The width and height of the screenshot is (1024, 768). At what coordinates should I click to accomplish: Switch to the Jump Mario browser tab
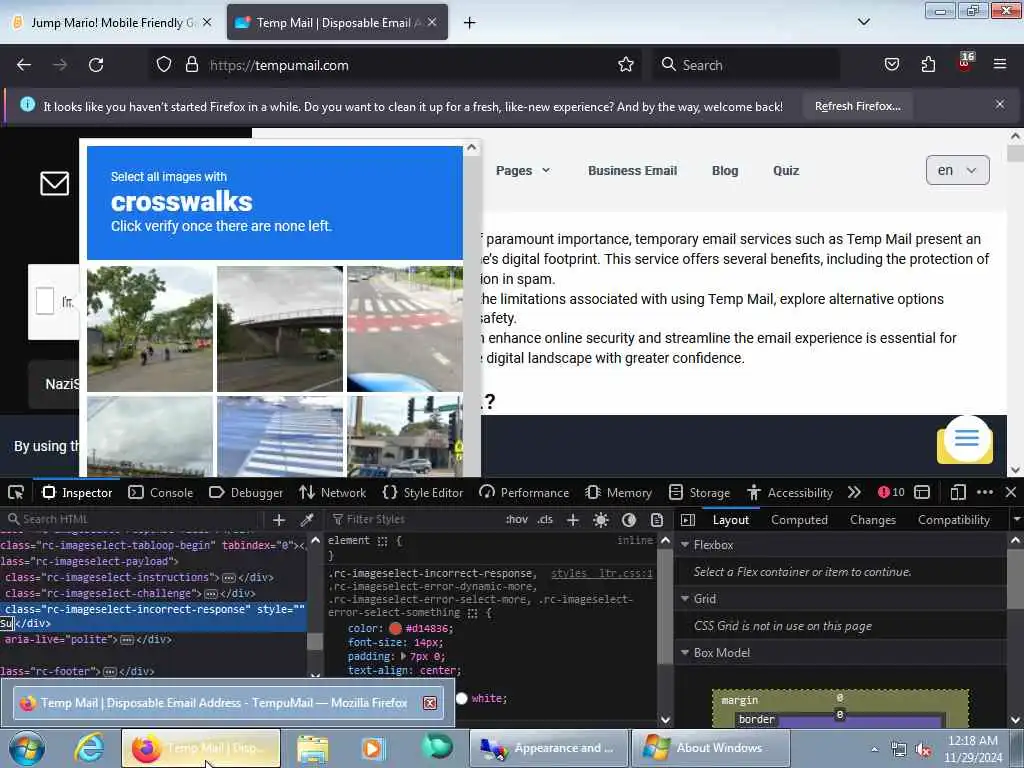coord(111,23)
